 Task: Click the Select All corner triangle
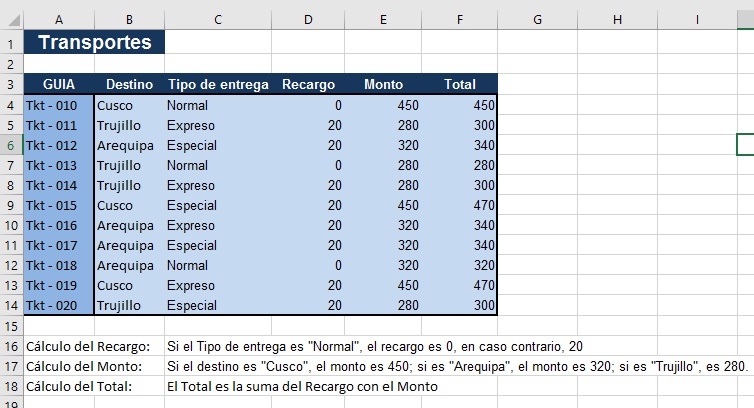[13, 20]
